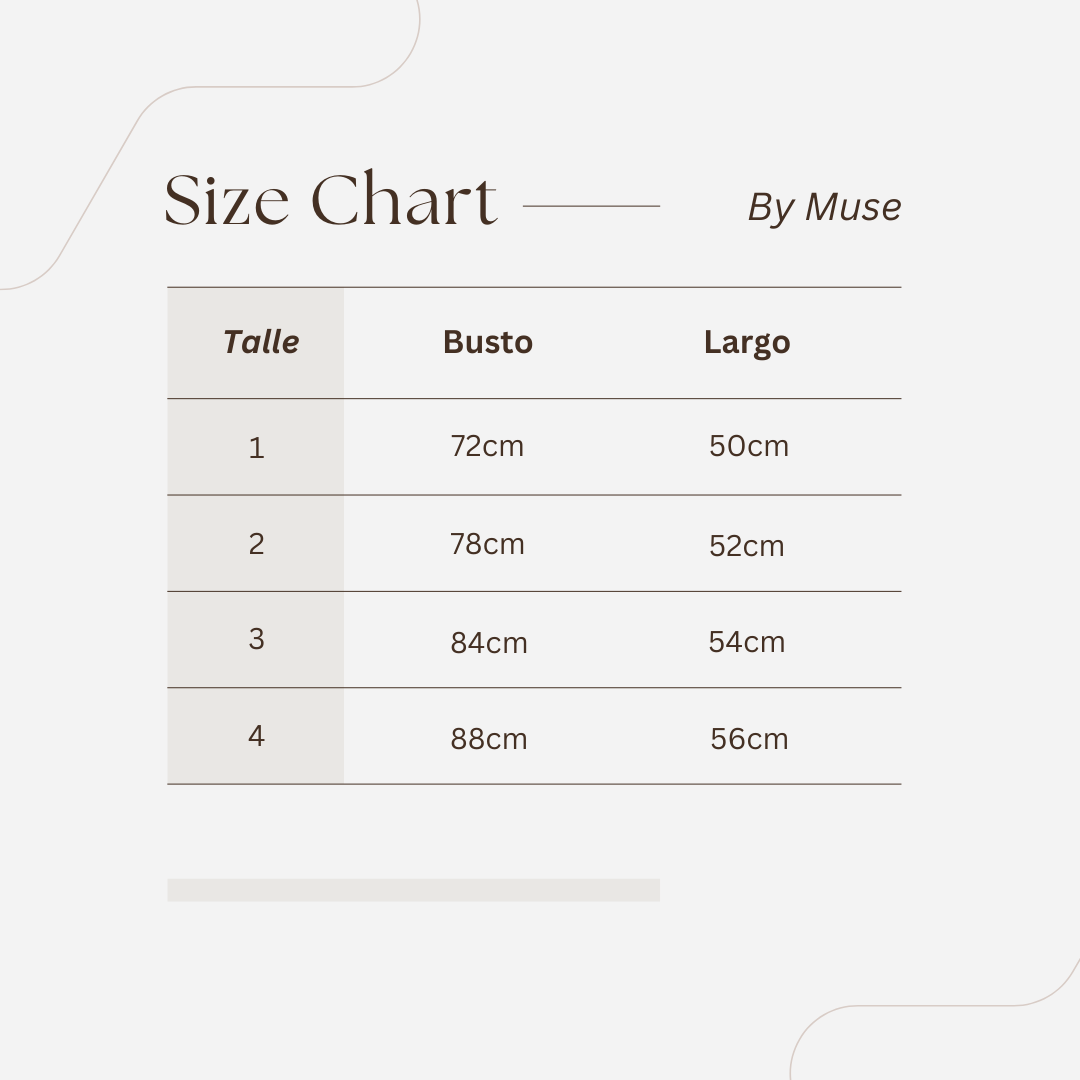Select the By Muse brand text
This screenshot has height=1080, width=1080.
(824, 207)
